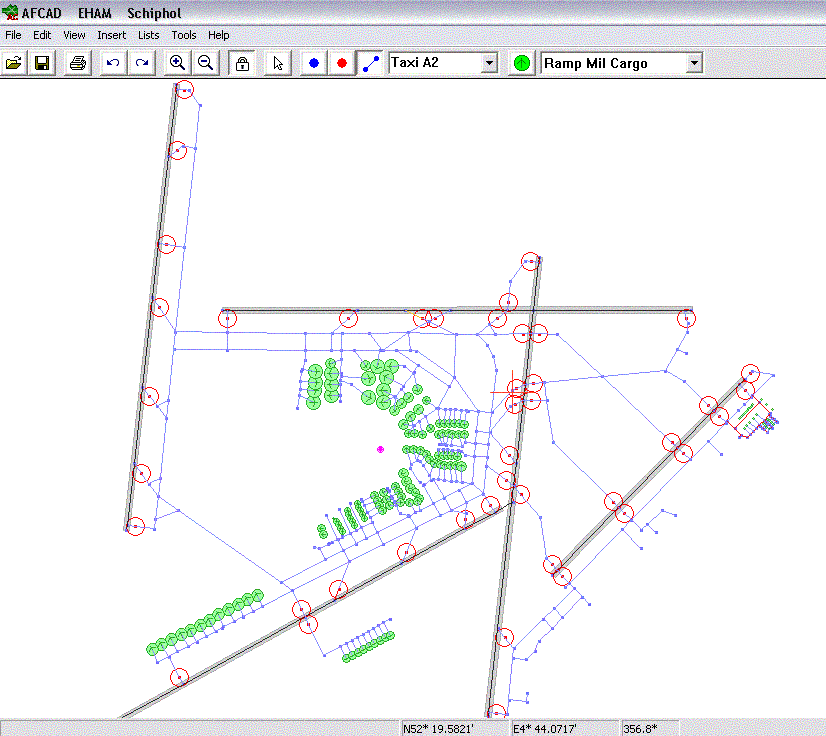Screen dimensions: 826x736
Task: Save the airport file with the floppy disk icon
Action: point(42,63)
